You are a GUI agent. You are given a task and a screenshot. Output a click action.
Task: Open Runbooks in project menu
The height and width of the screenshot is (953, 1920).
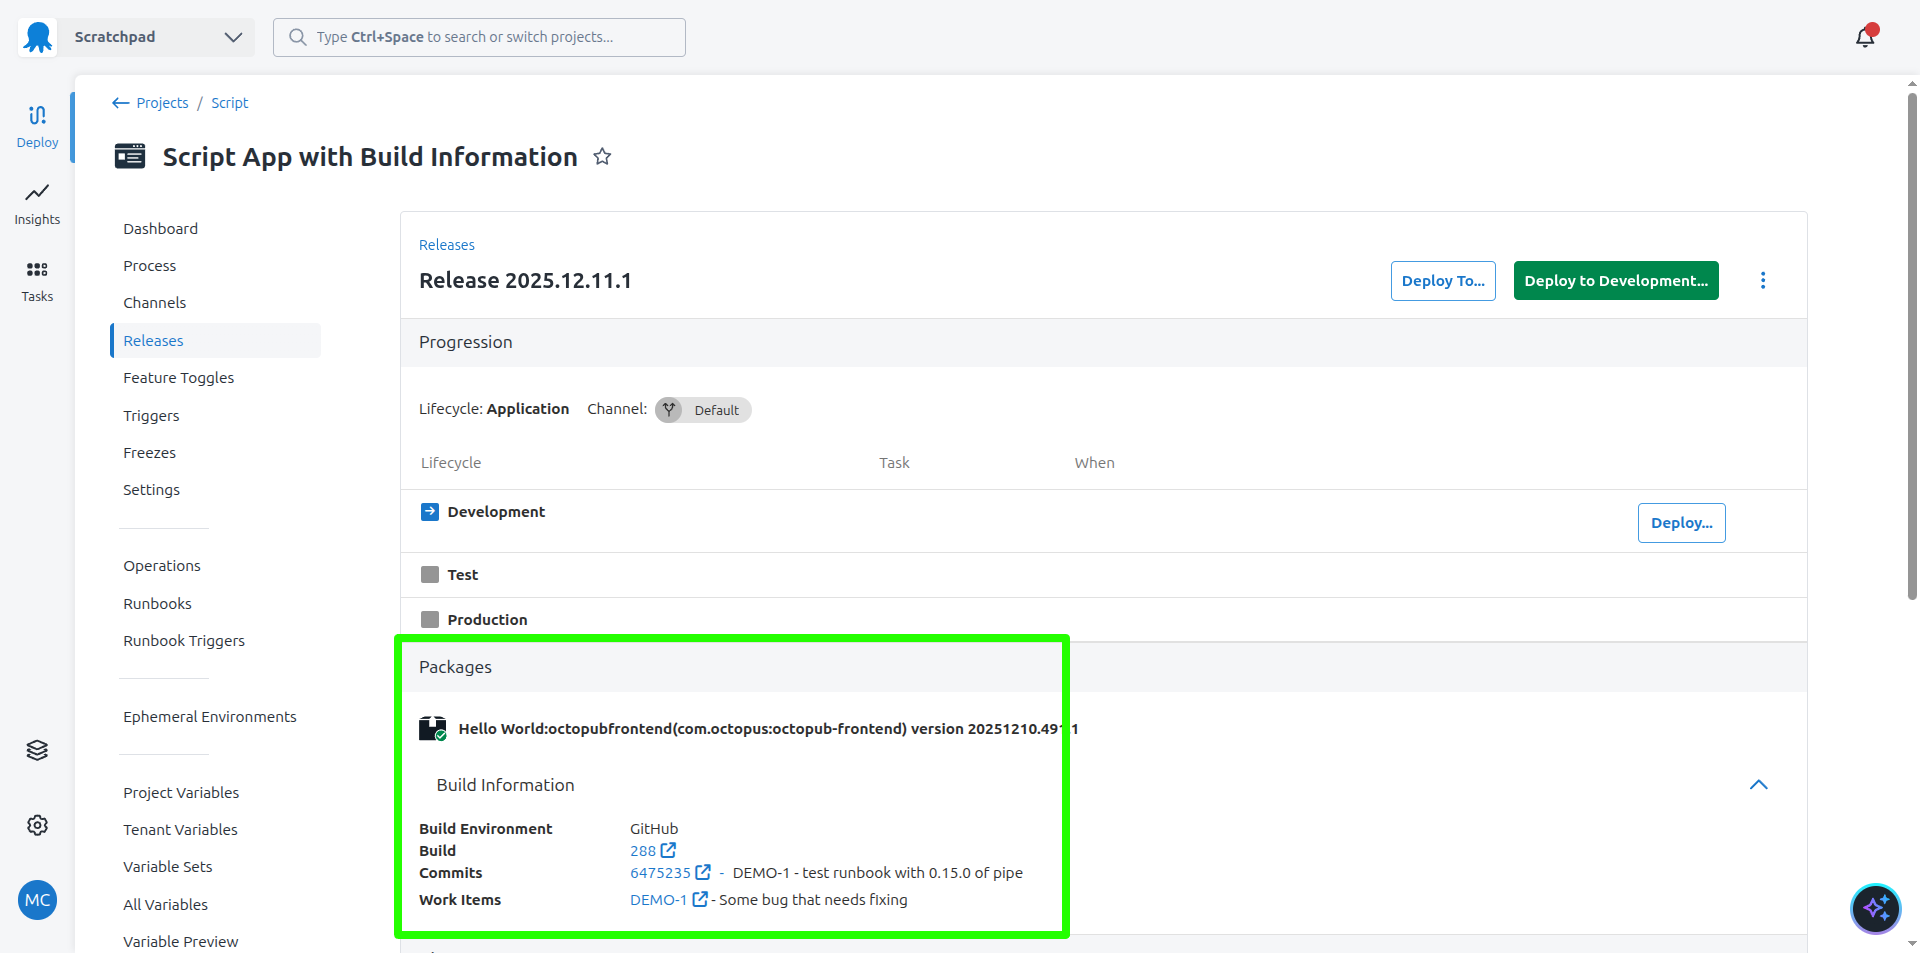157,604
